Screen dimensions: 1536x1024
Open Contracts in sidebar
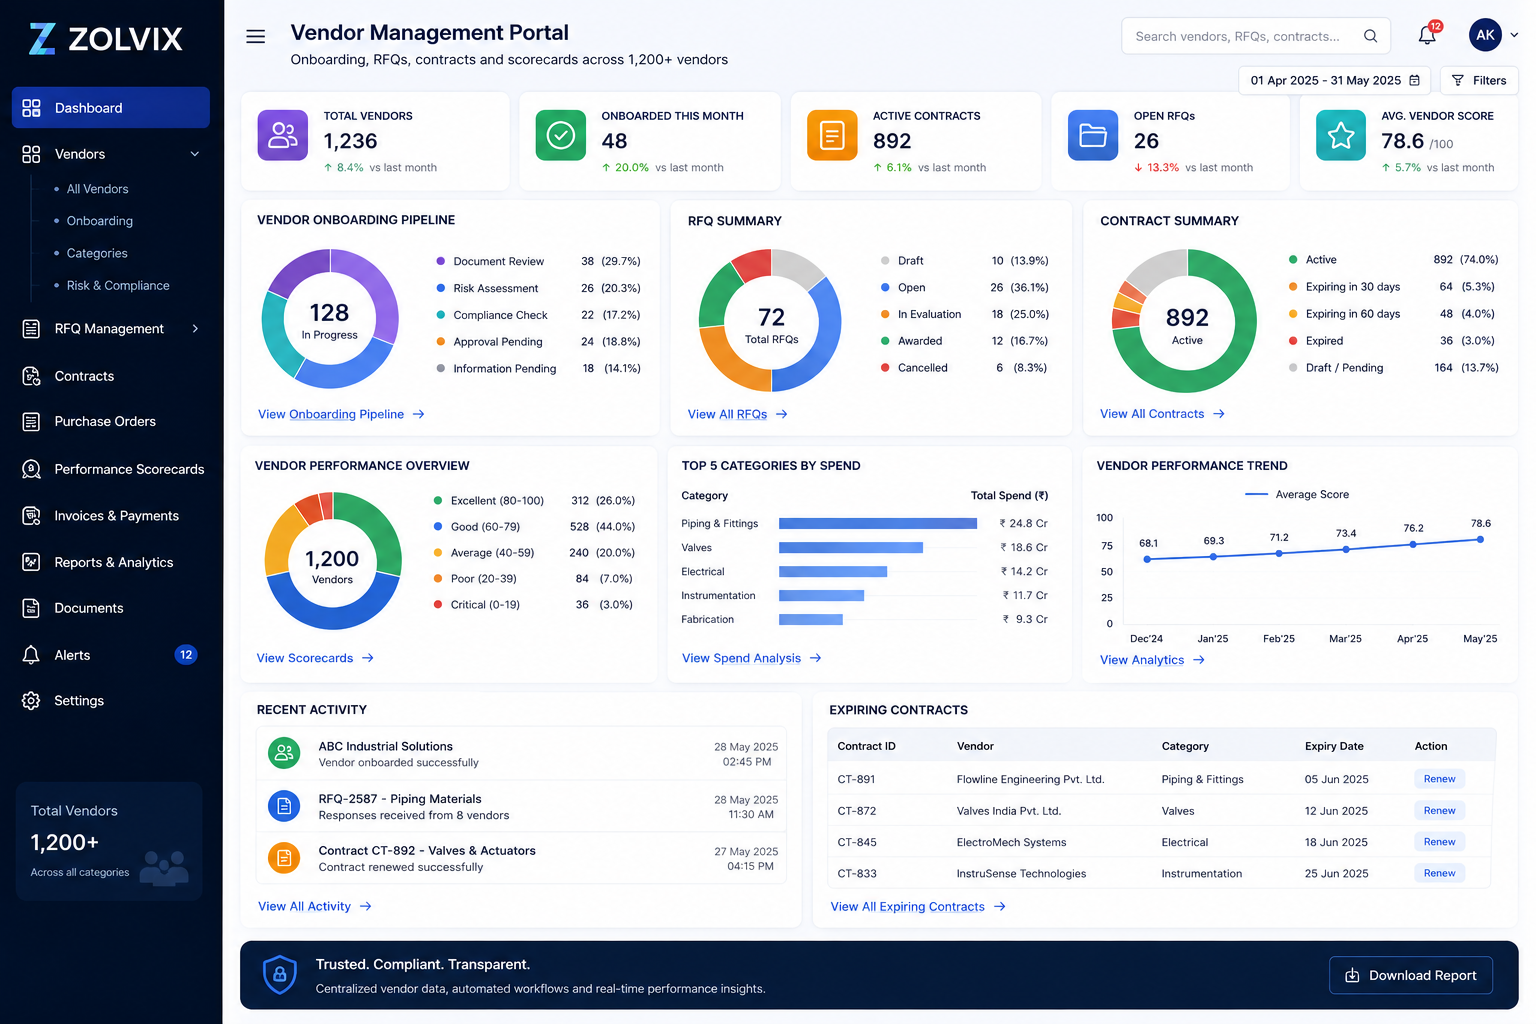84,376
